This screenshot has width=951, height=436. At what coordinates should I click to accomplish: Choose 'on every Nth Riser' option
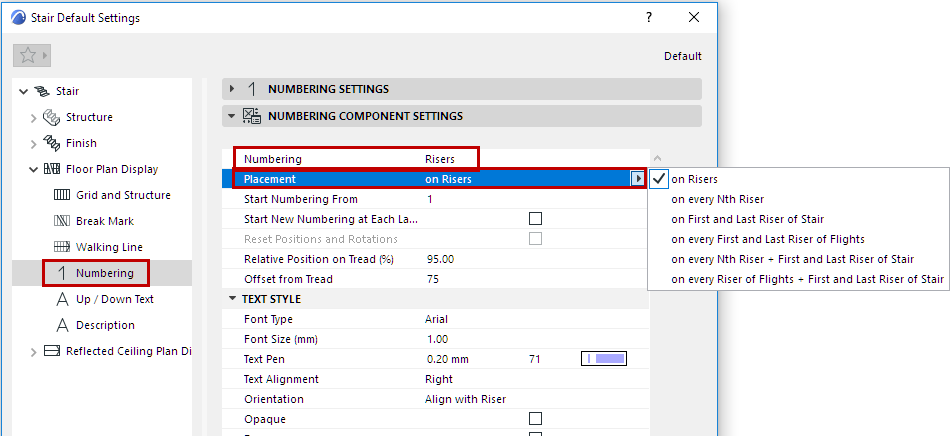pos(717,199)
